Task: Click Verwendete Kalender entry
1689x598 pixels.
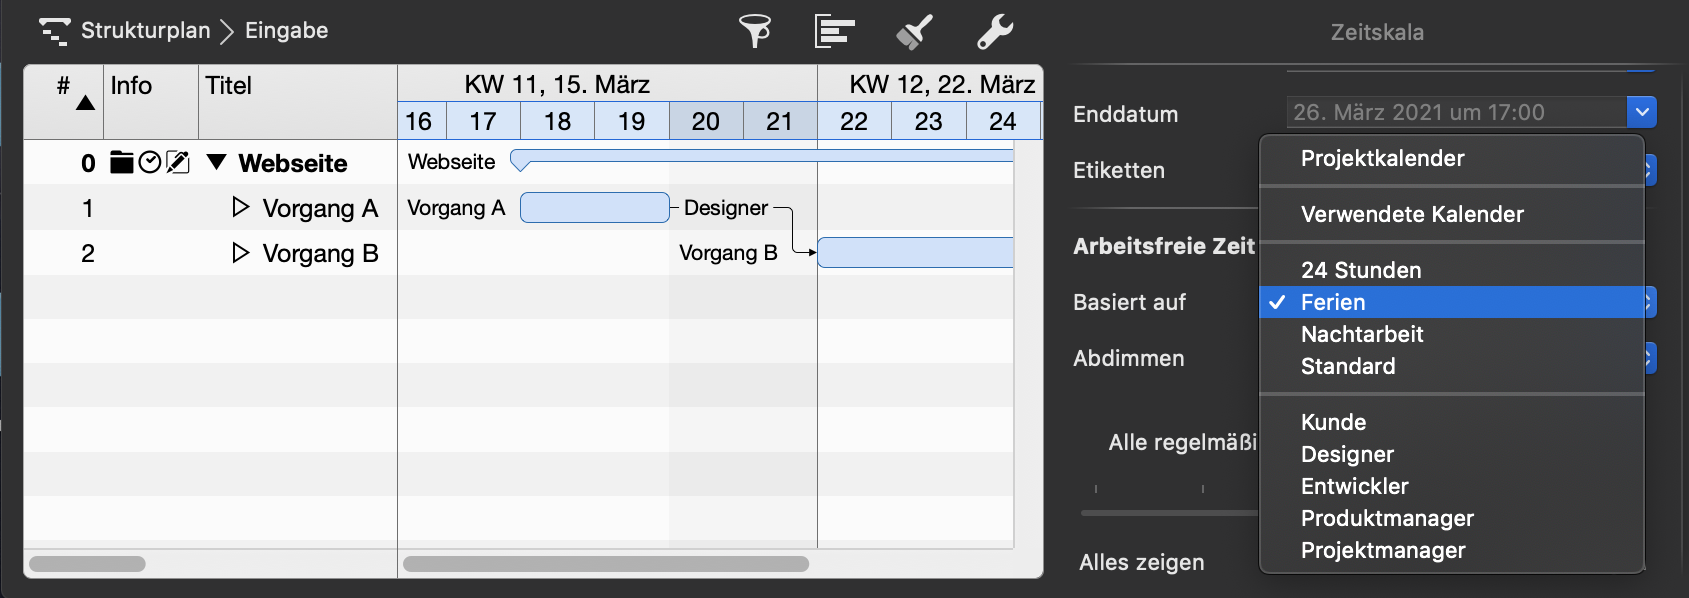Action: tap(1412, 214)
